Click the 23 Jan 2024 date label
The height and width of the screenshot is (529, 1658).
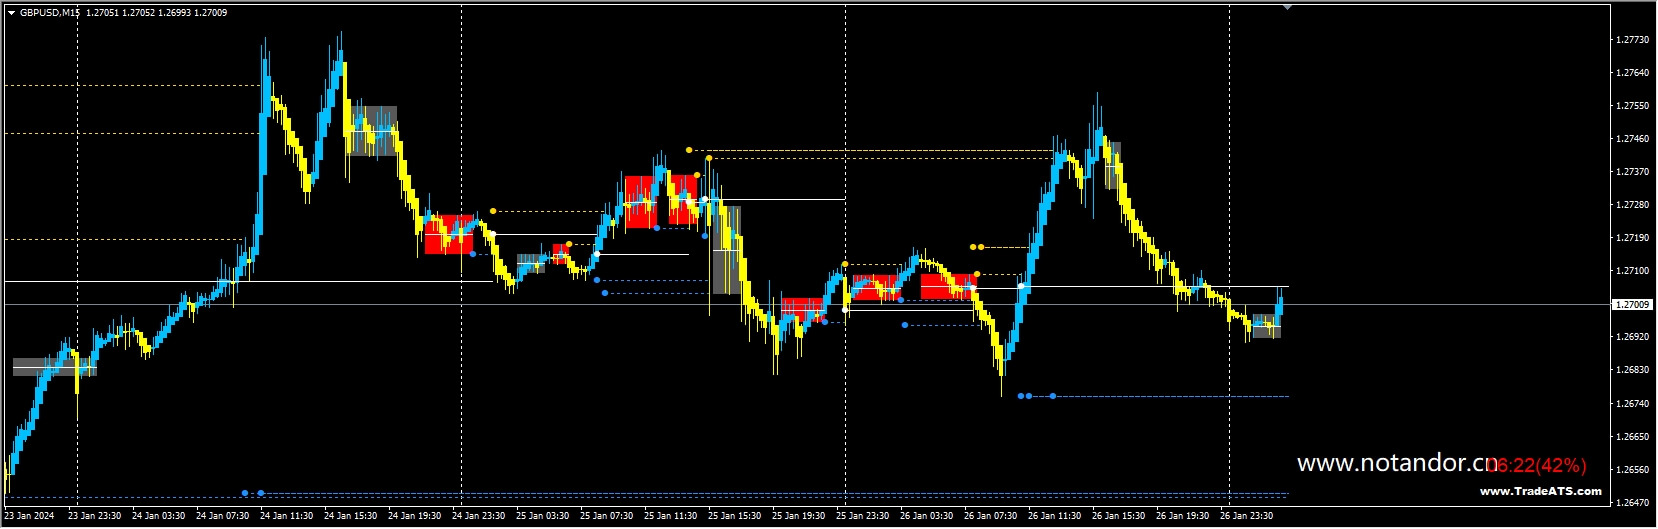[x=29, y=517]
